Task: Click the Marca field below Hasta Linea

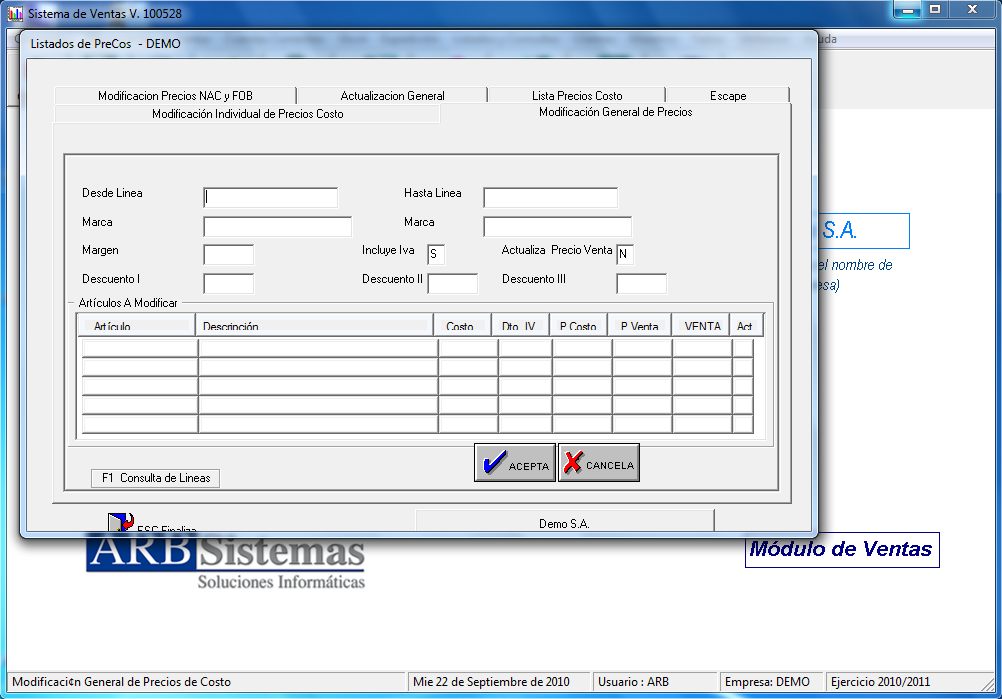Action: click(x=557, y=226)
